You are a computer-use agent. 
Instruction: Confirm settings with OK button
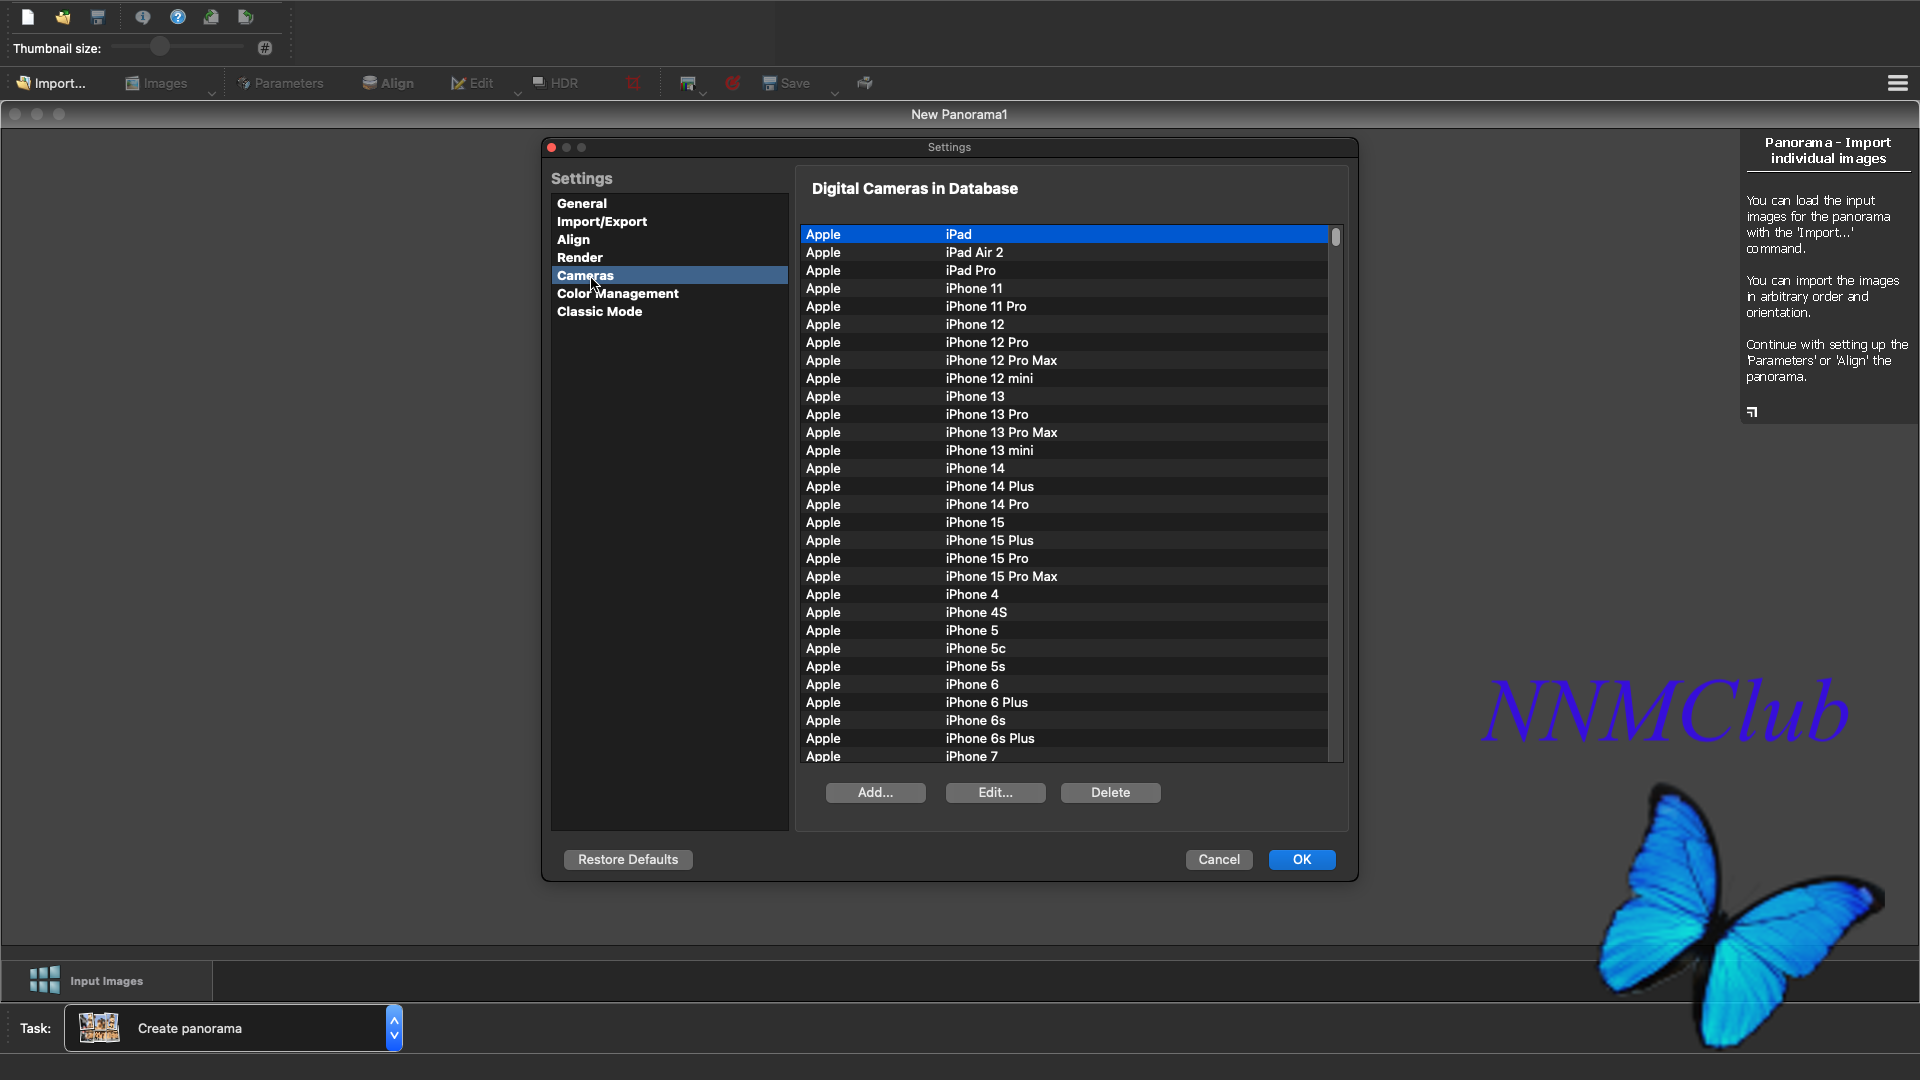(1302, 859)
